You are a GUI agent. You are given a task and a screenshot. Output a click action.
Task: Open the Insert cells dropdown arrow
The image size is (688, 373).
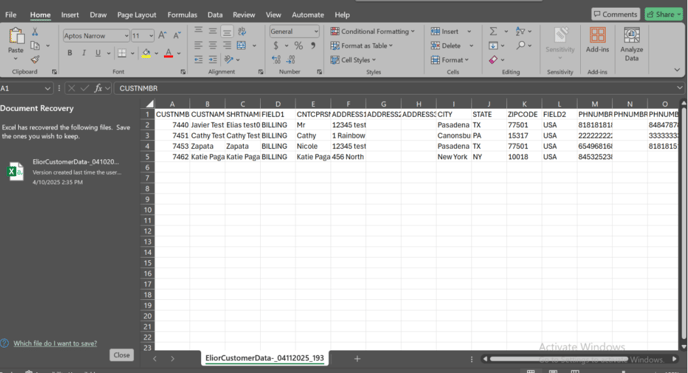click(469, 32)
